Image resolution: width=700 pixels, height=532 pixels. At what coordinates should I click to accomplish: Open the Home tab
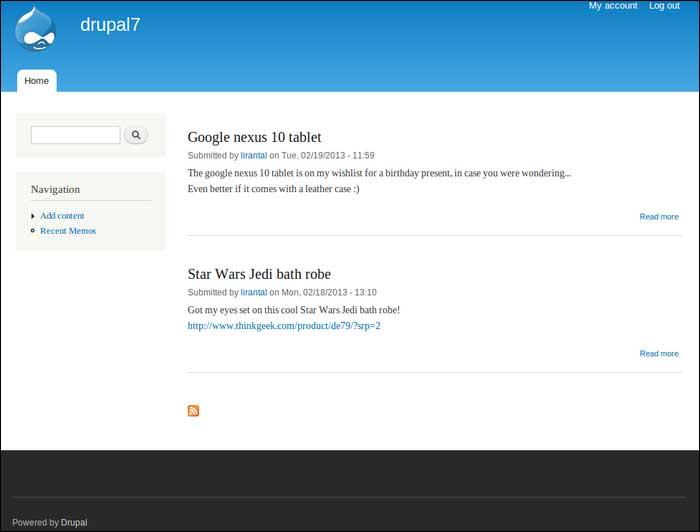coord(36,81)
